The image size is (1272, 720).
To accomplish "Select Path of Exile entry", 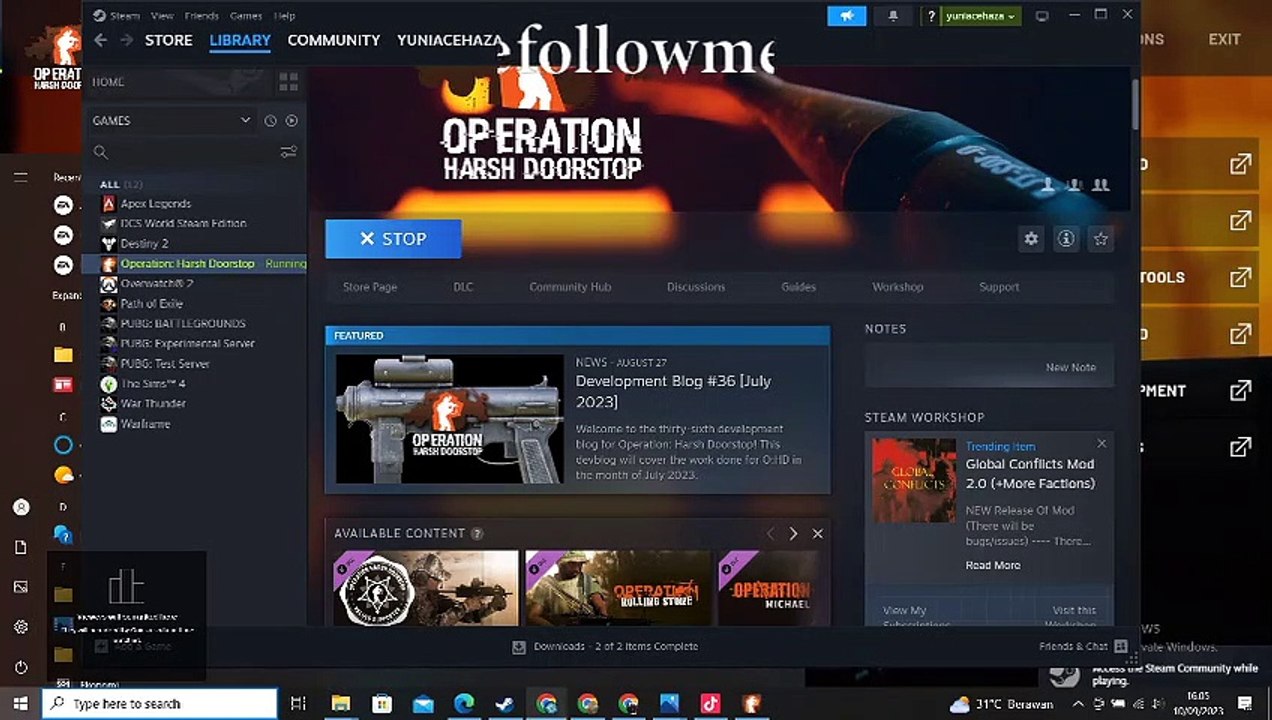I will click(x=152, y=303).
